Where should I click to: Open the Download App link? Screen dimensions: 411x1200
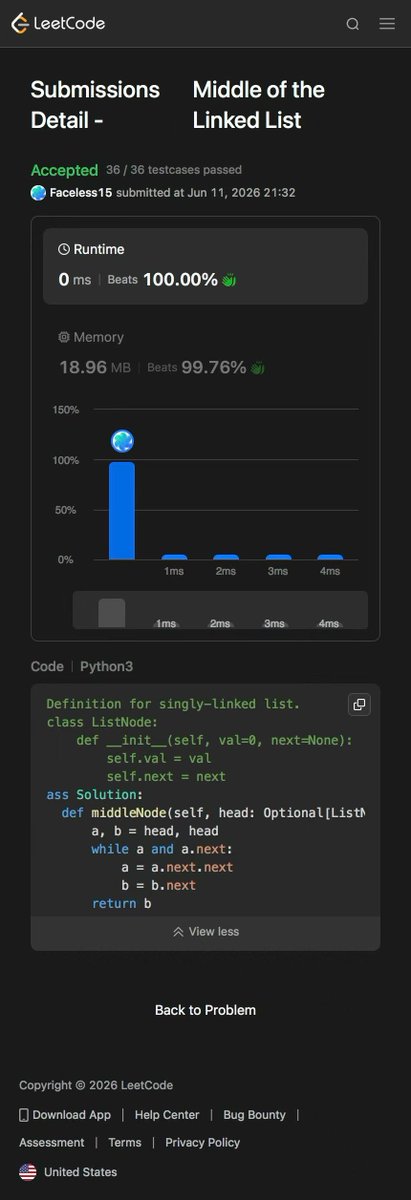click(x=65, y=1115)
